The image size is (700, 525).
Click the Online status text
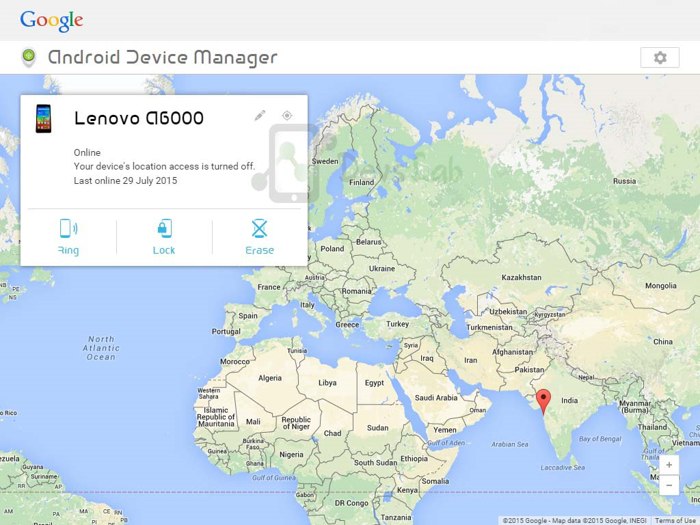click(x=87, y=153)
